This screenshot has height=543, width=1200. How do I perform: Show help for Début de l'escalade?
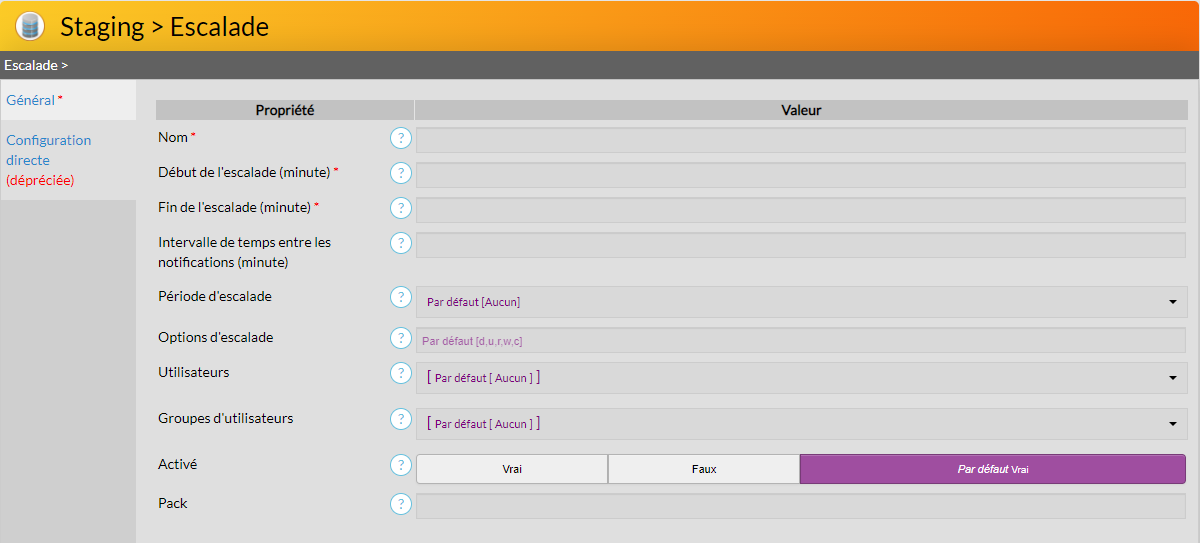coord(401,174)
